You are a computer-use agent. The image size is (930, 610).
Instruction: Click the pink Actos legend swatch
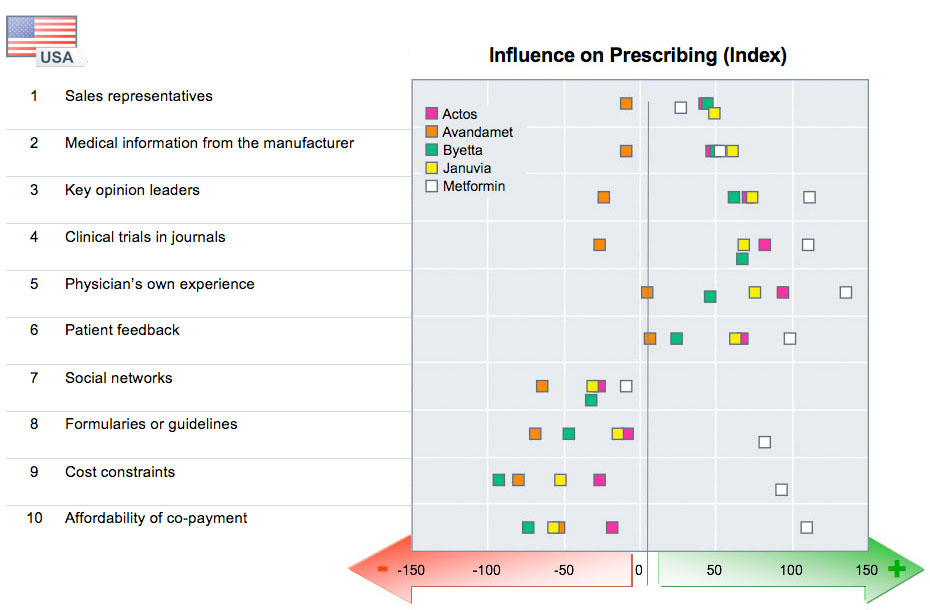coord(432,114)
